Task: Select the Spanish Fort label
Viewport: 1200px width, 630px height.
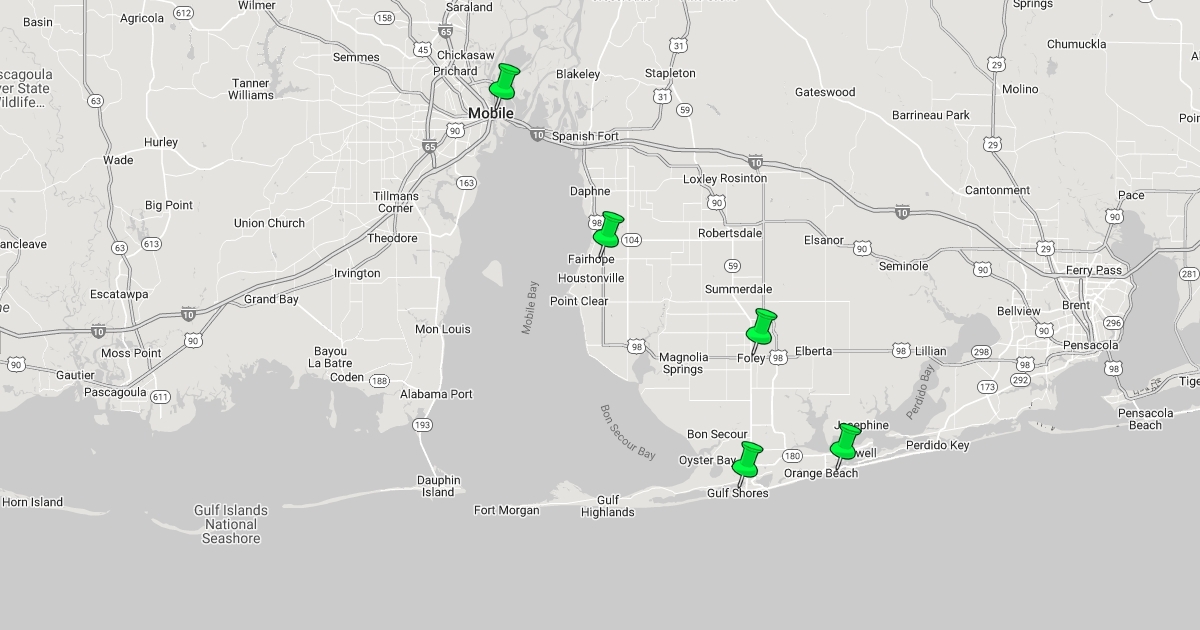Action: tap(585, 136)
